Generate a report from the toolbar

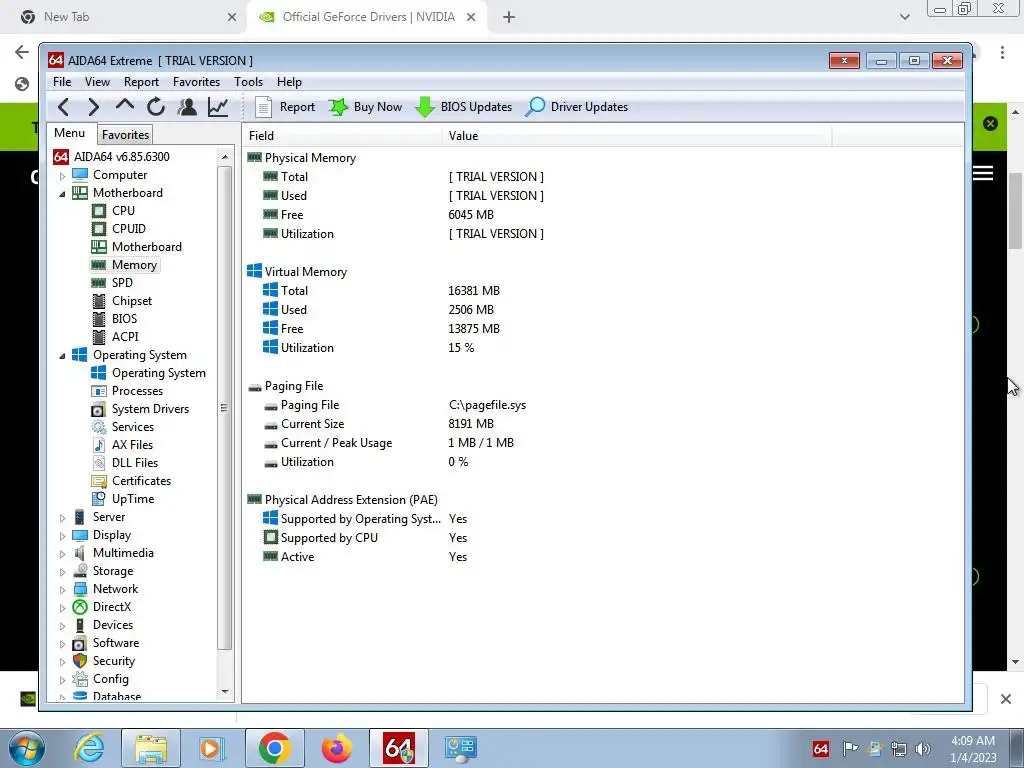point(285,106)
